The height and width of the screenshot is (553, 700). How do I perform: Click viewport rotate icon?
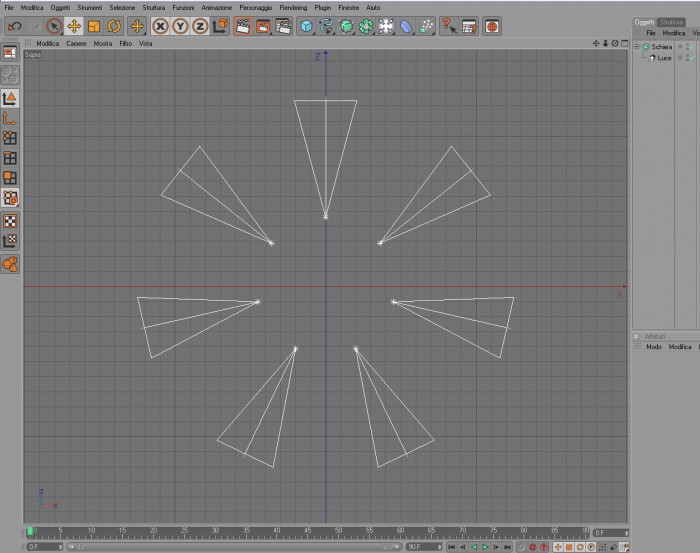(x=615, y=43)
